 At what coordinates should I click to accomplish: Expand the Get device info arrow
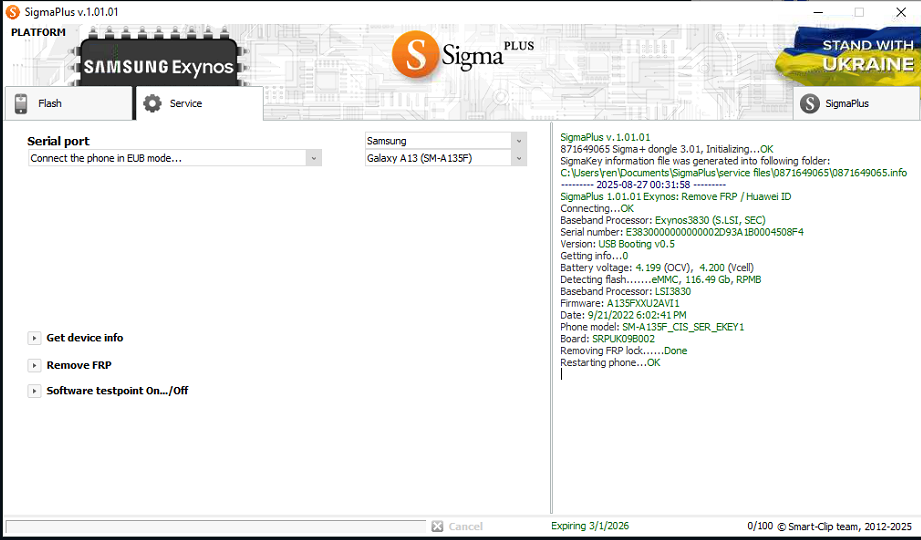34,338
